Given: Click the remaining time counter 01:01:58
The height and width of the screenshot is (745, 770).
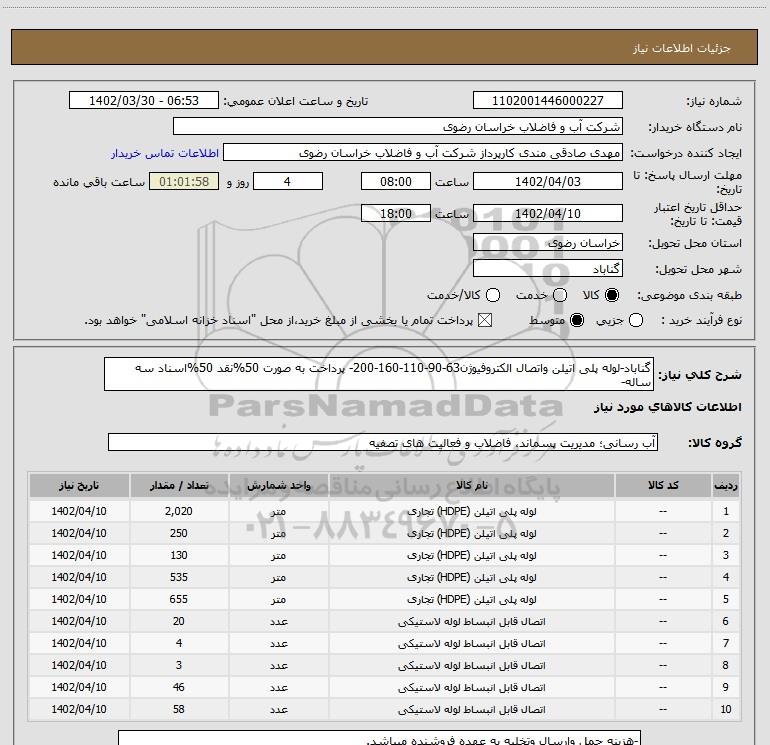Looking at the screenshot, I should [184, 181].
